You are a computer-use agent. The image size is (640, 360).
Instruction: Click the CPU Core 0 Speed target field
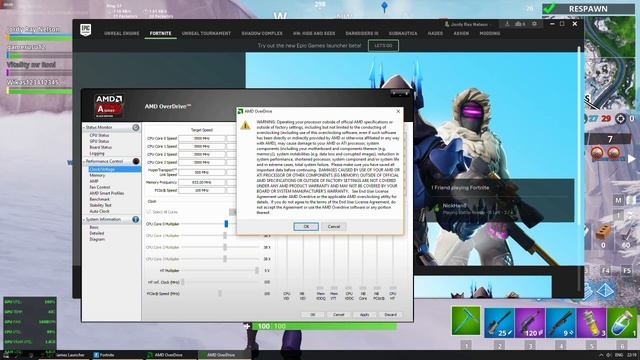click(x=202, y=138)
